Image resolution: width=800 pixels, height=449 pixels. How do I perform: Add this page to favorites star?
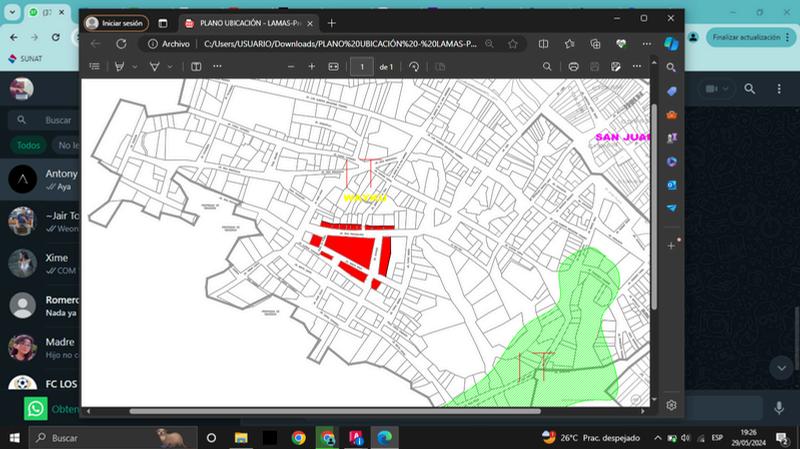(x=513, y=44)
